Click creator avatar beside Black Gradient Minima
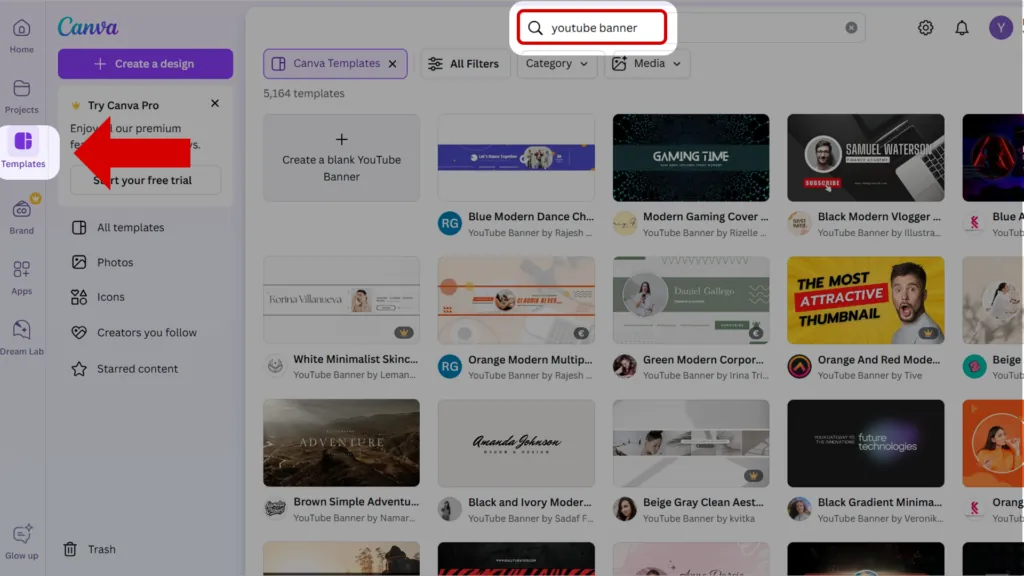The width and height of the screenshot is (1024, 576). coord(799,509)
